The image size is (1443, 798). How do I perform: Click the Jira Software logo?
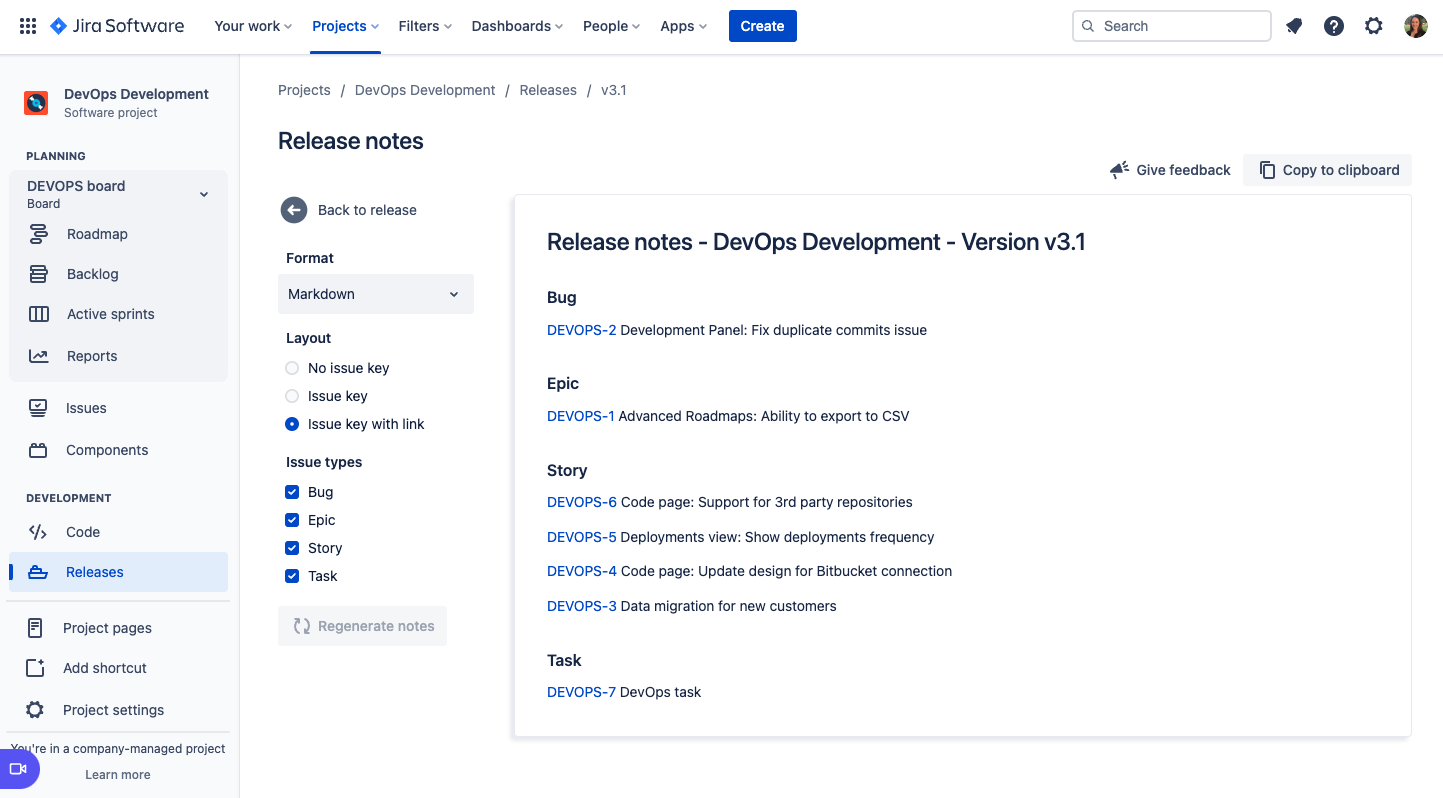[117, 26]
